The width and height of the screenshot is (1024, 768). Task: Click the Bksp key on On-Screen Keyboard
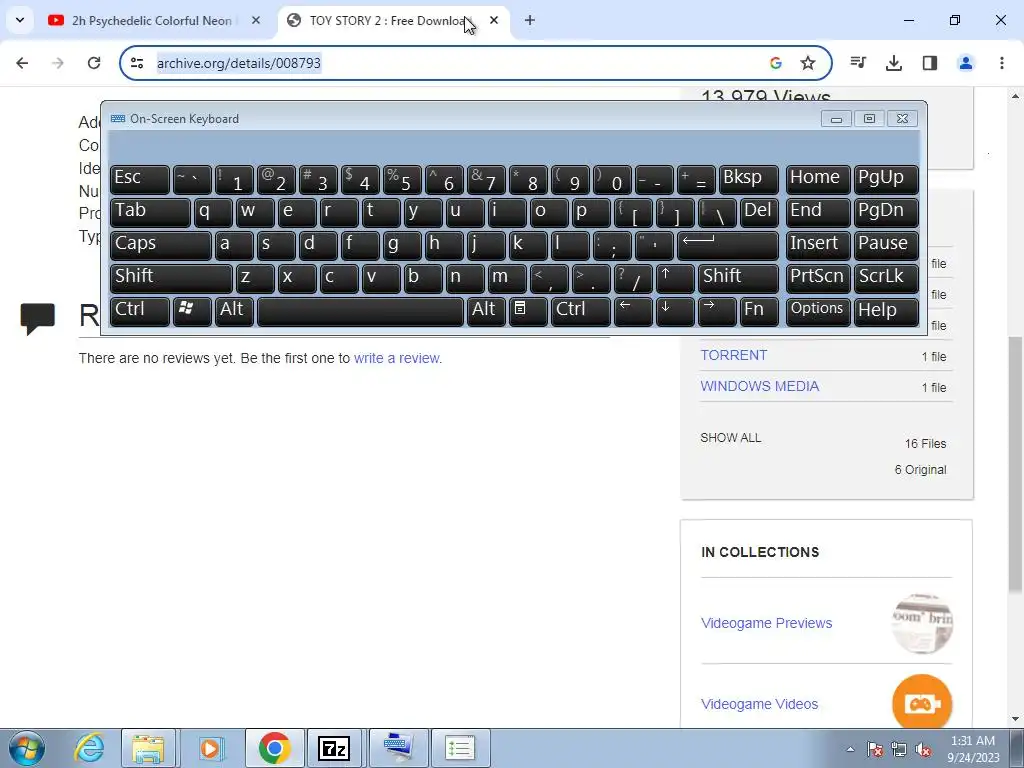pyautogui.click(x=748, y=178)
